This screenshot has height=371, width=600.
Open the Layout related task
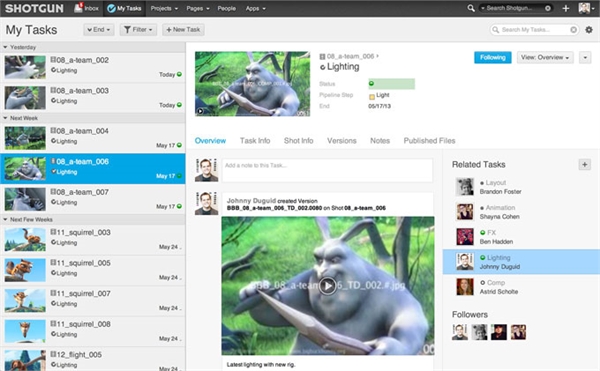point(496,183)
